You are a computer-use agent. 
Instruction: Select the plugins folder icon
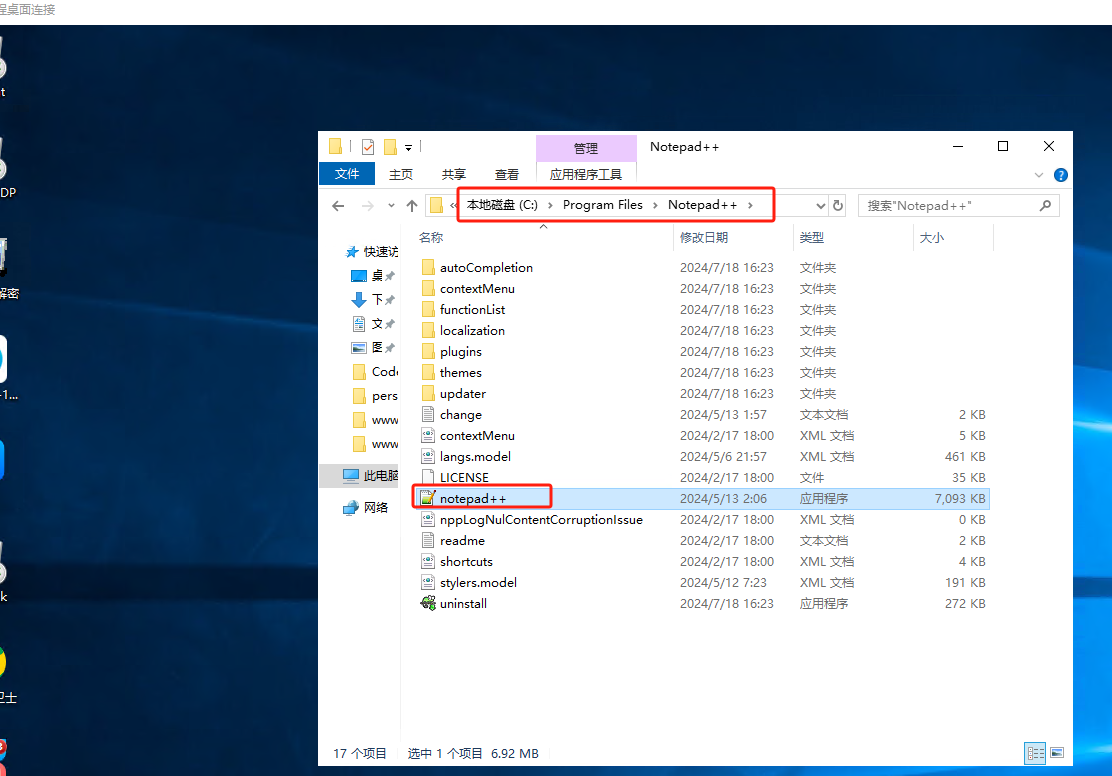pos(428,351)
